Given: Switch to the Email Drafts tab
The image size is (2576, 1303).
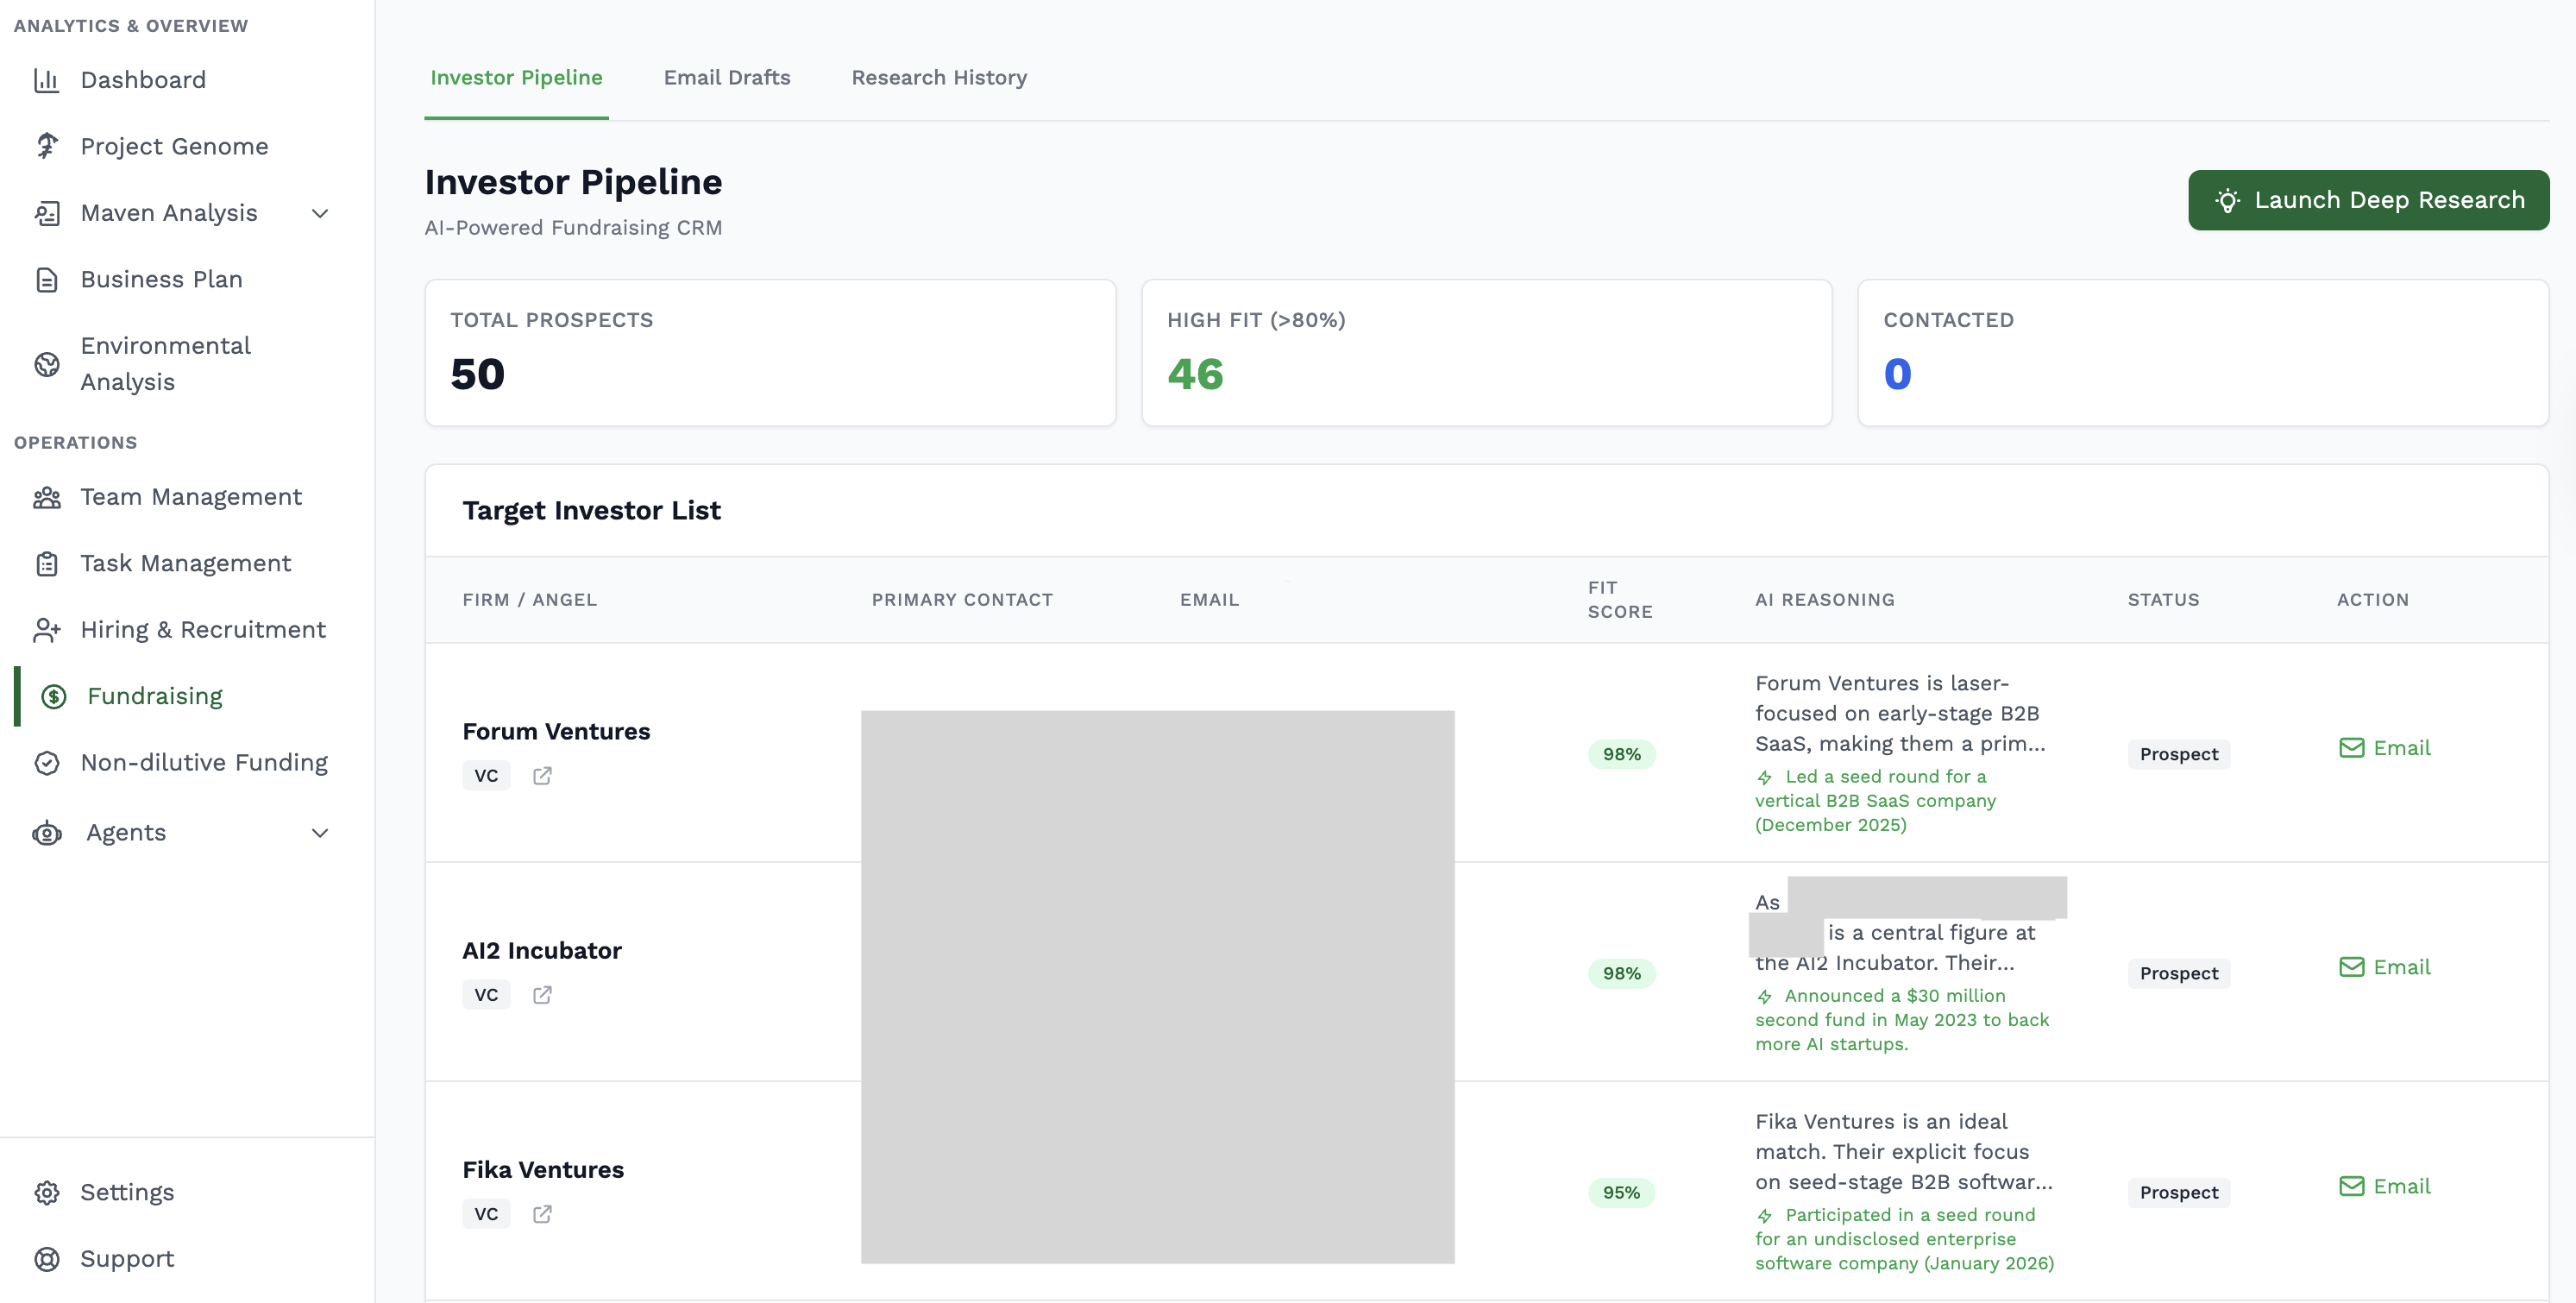Looking at the screenshot, I should (x=726, y=77).
